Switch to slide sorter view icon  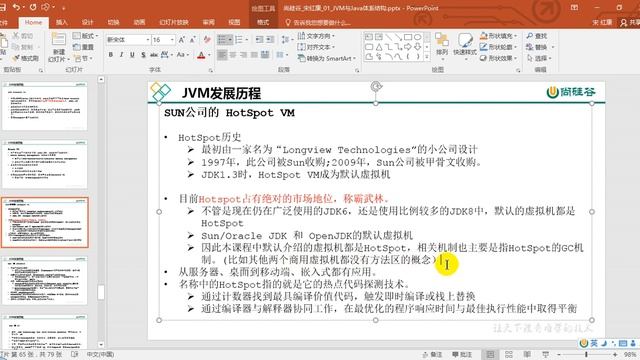pos(509,354)
